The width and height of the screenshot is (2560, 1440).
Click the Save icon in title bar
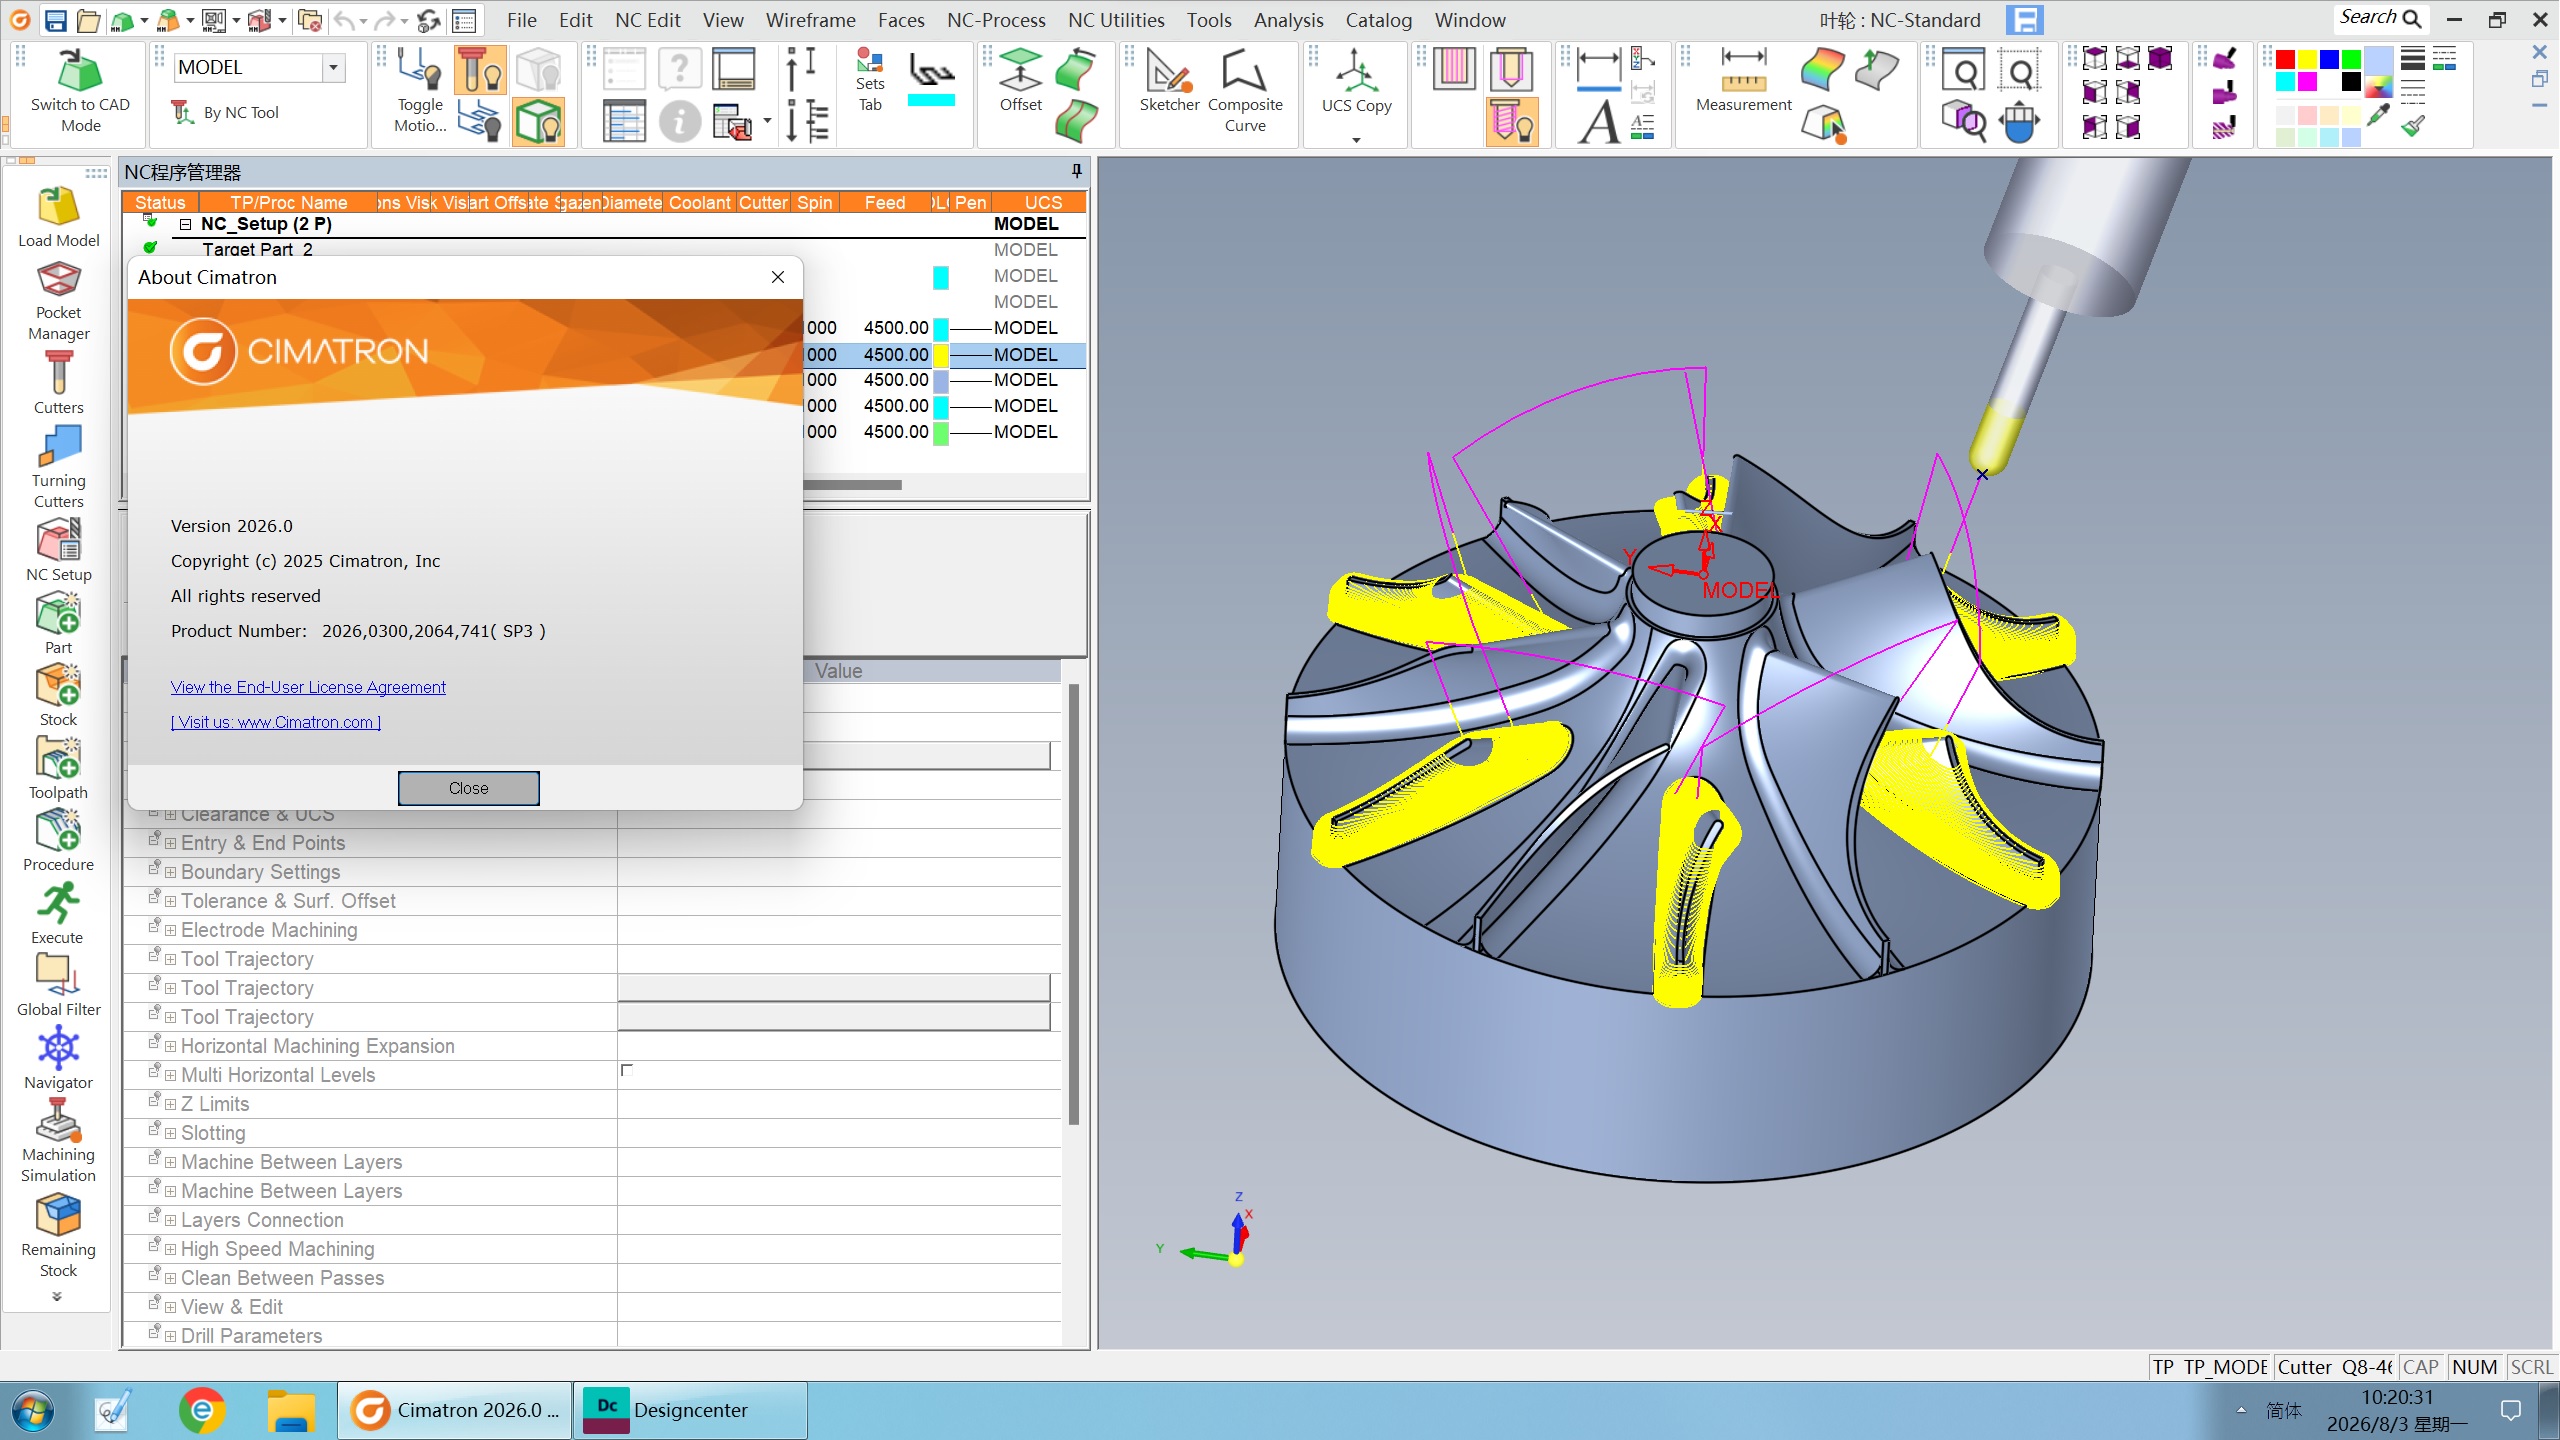[x=56, y=20]
